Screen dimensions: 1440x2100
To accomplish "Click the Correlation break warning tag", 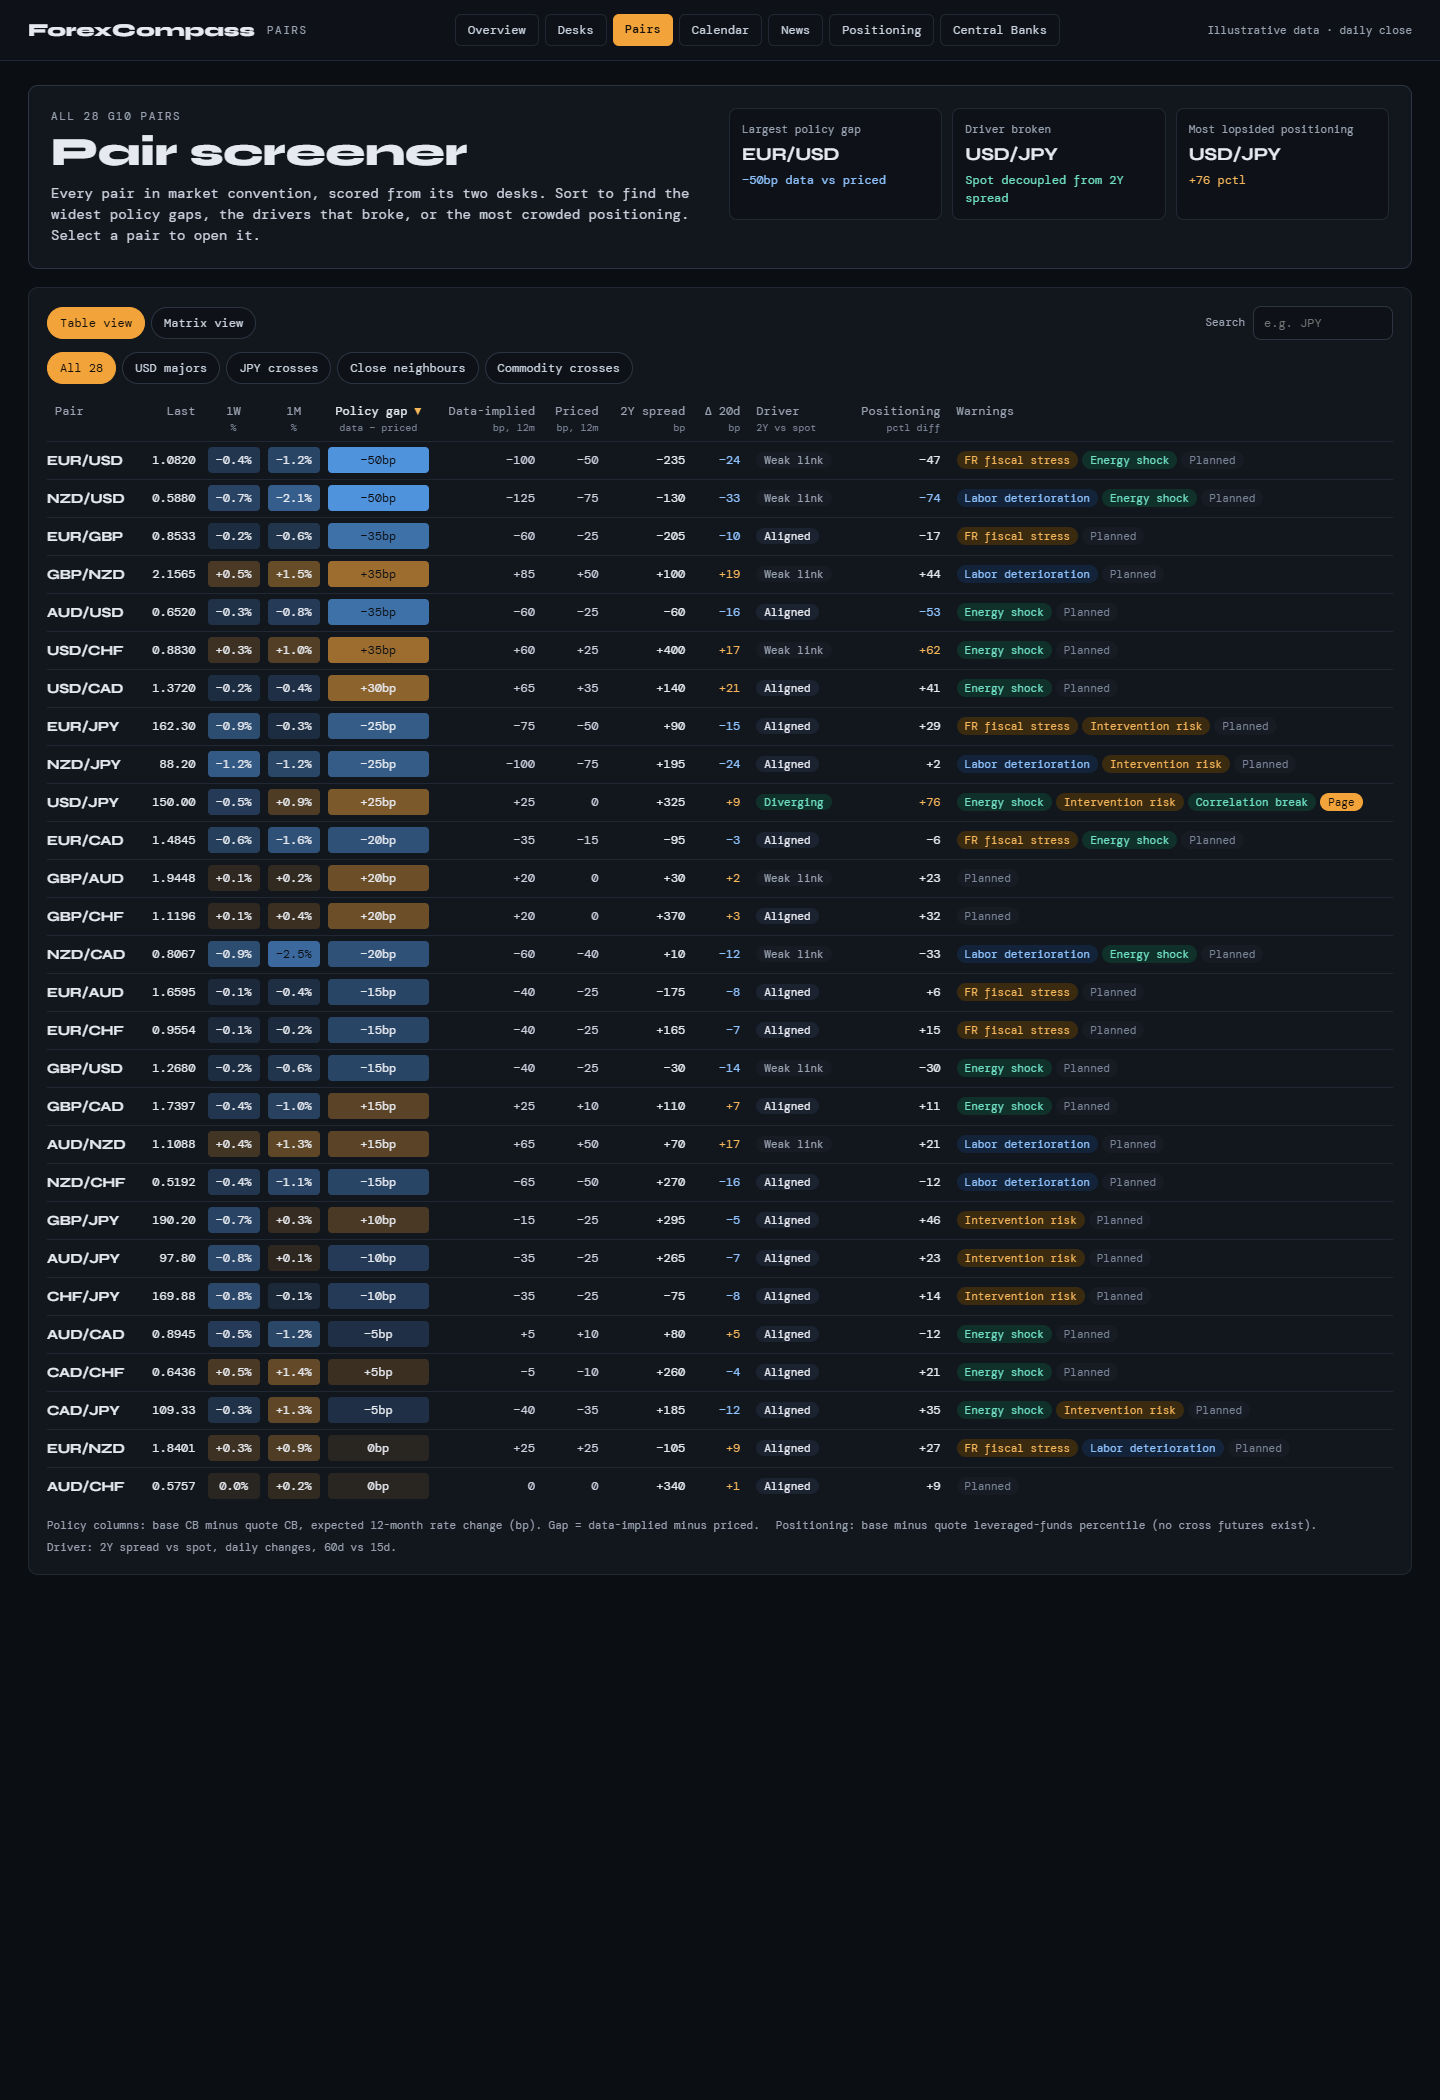I will coord(1251,802).
